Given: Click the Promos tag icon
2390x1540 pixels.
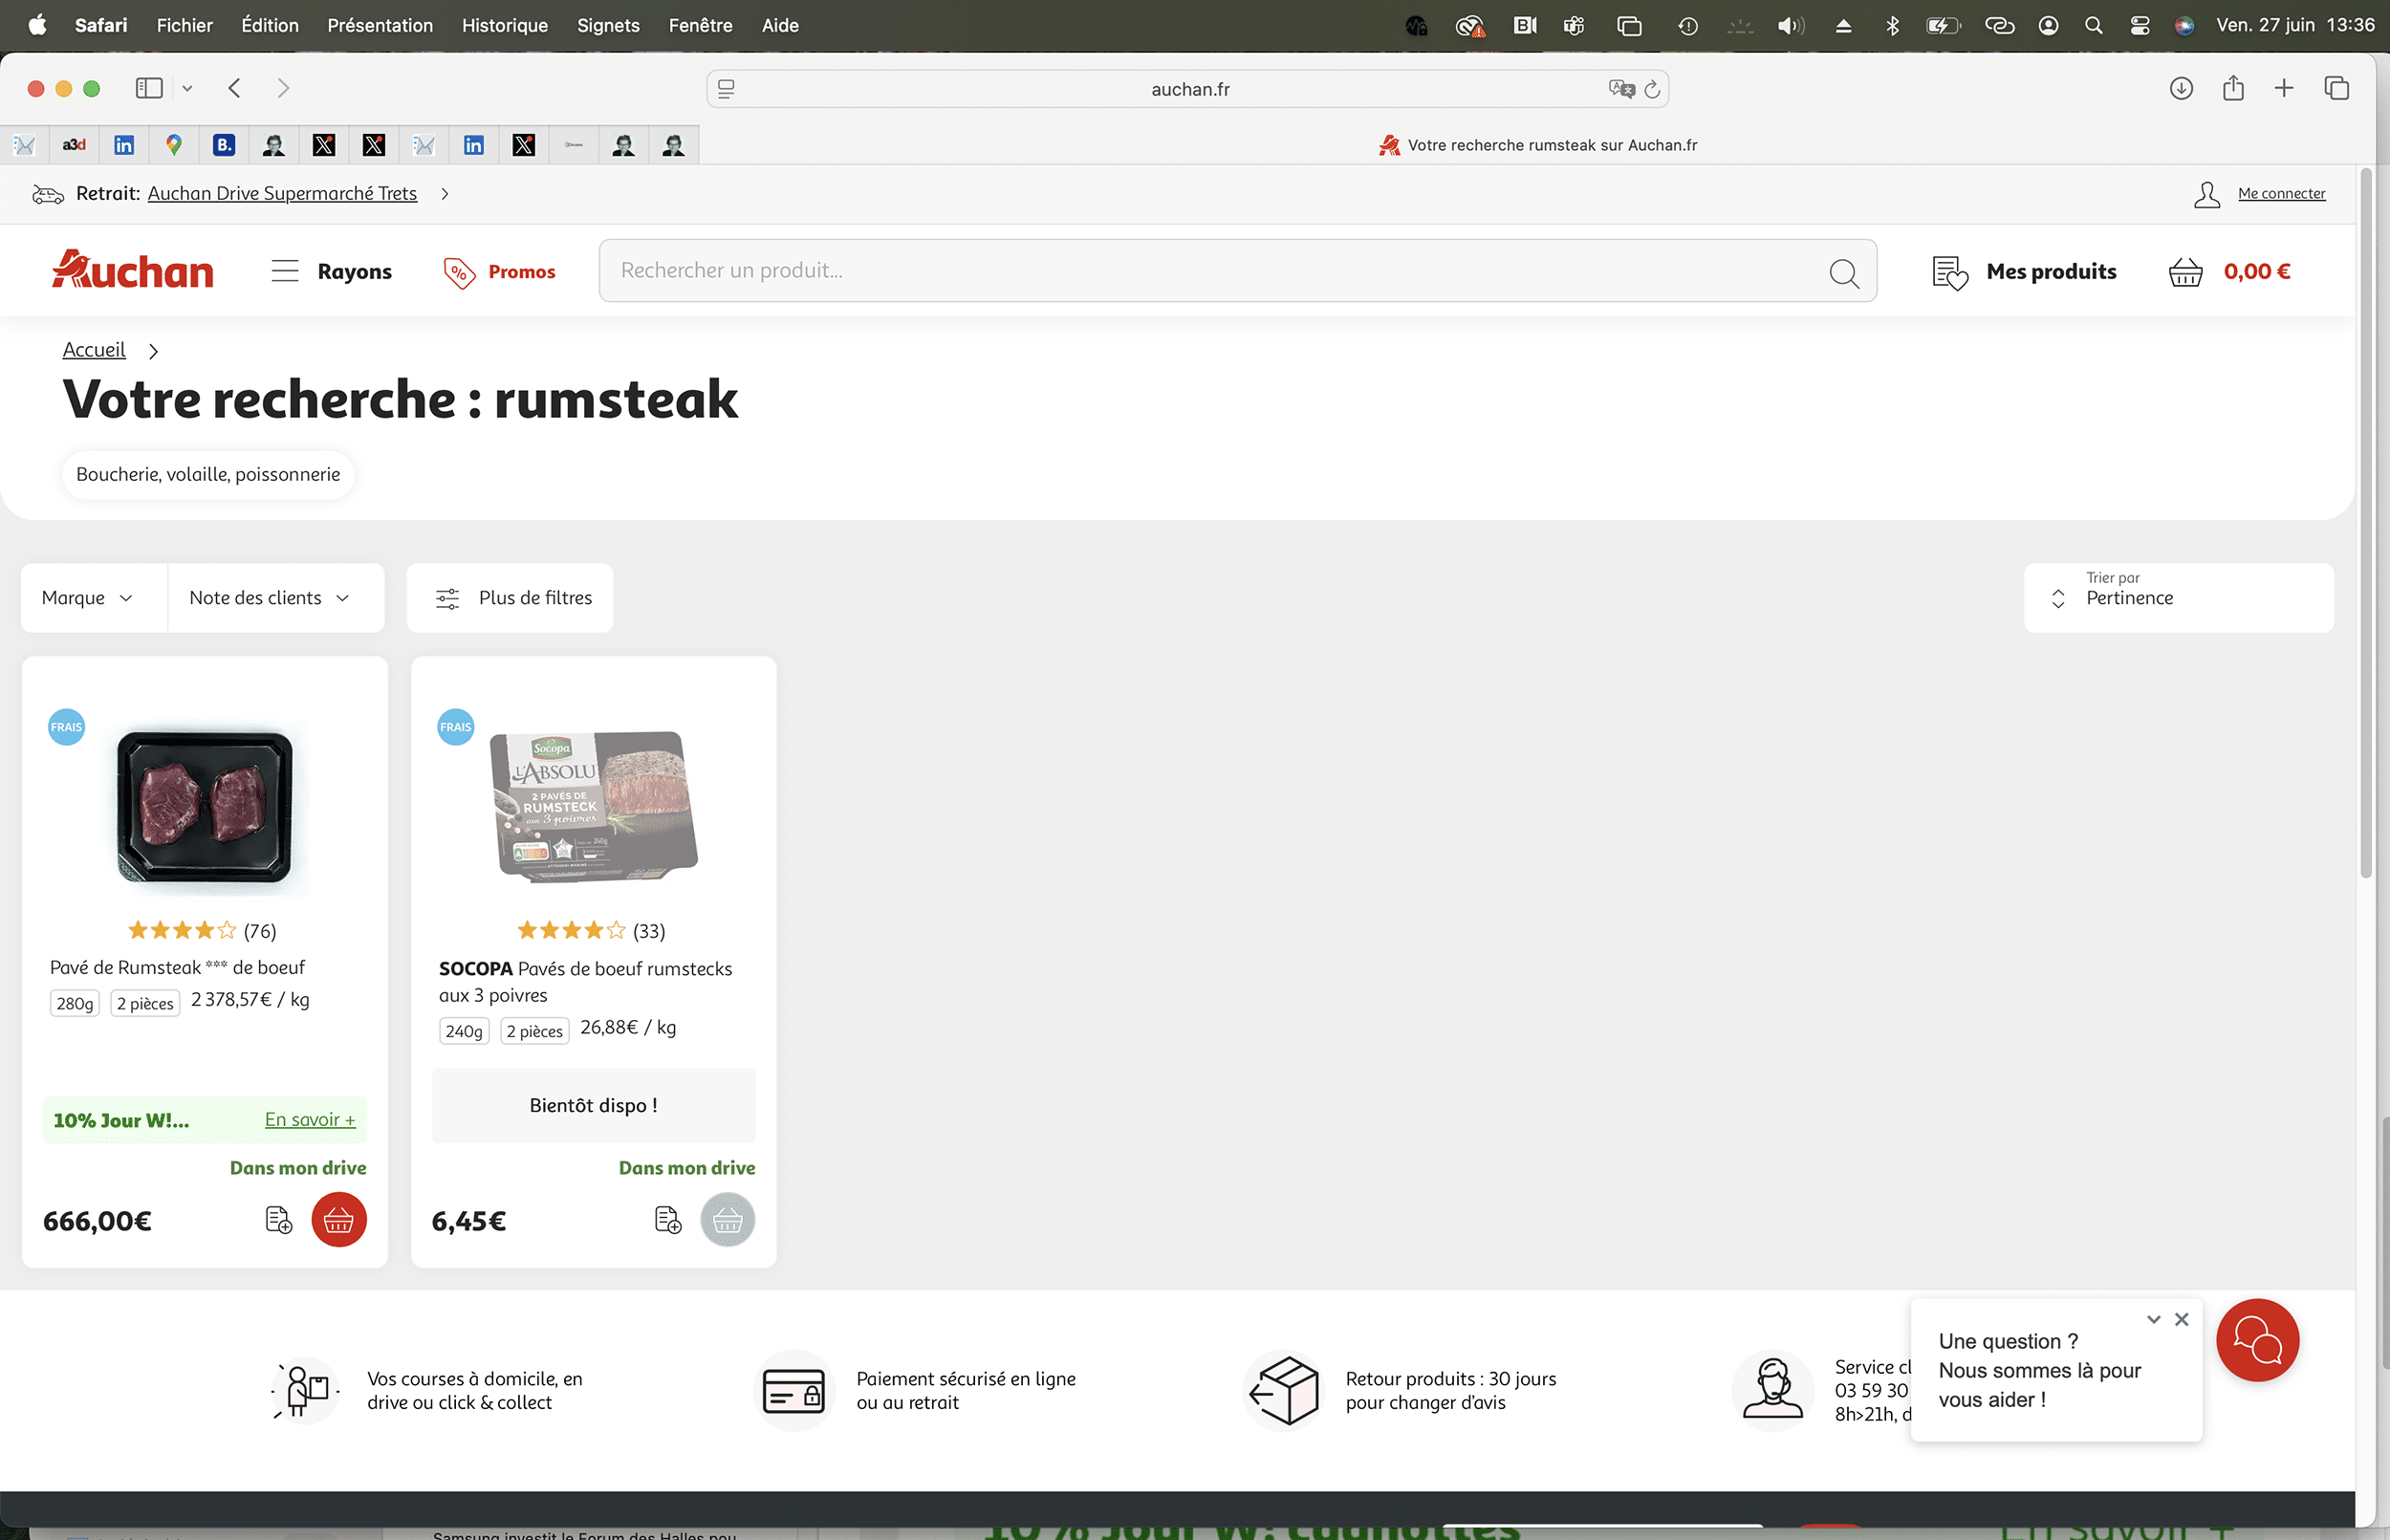Looking at the screenshot, I should click(459, 272).
